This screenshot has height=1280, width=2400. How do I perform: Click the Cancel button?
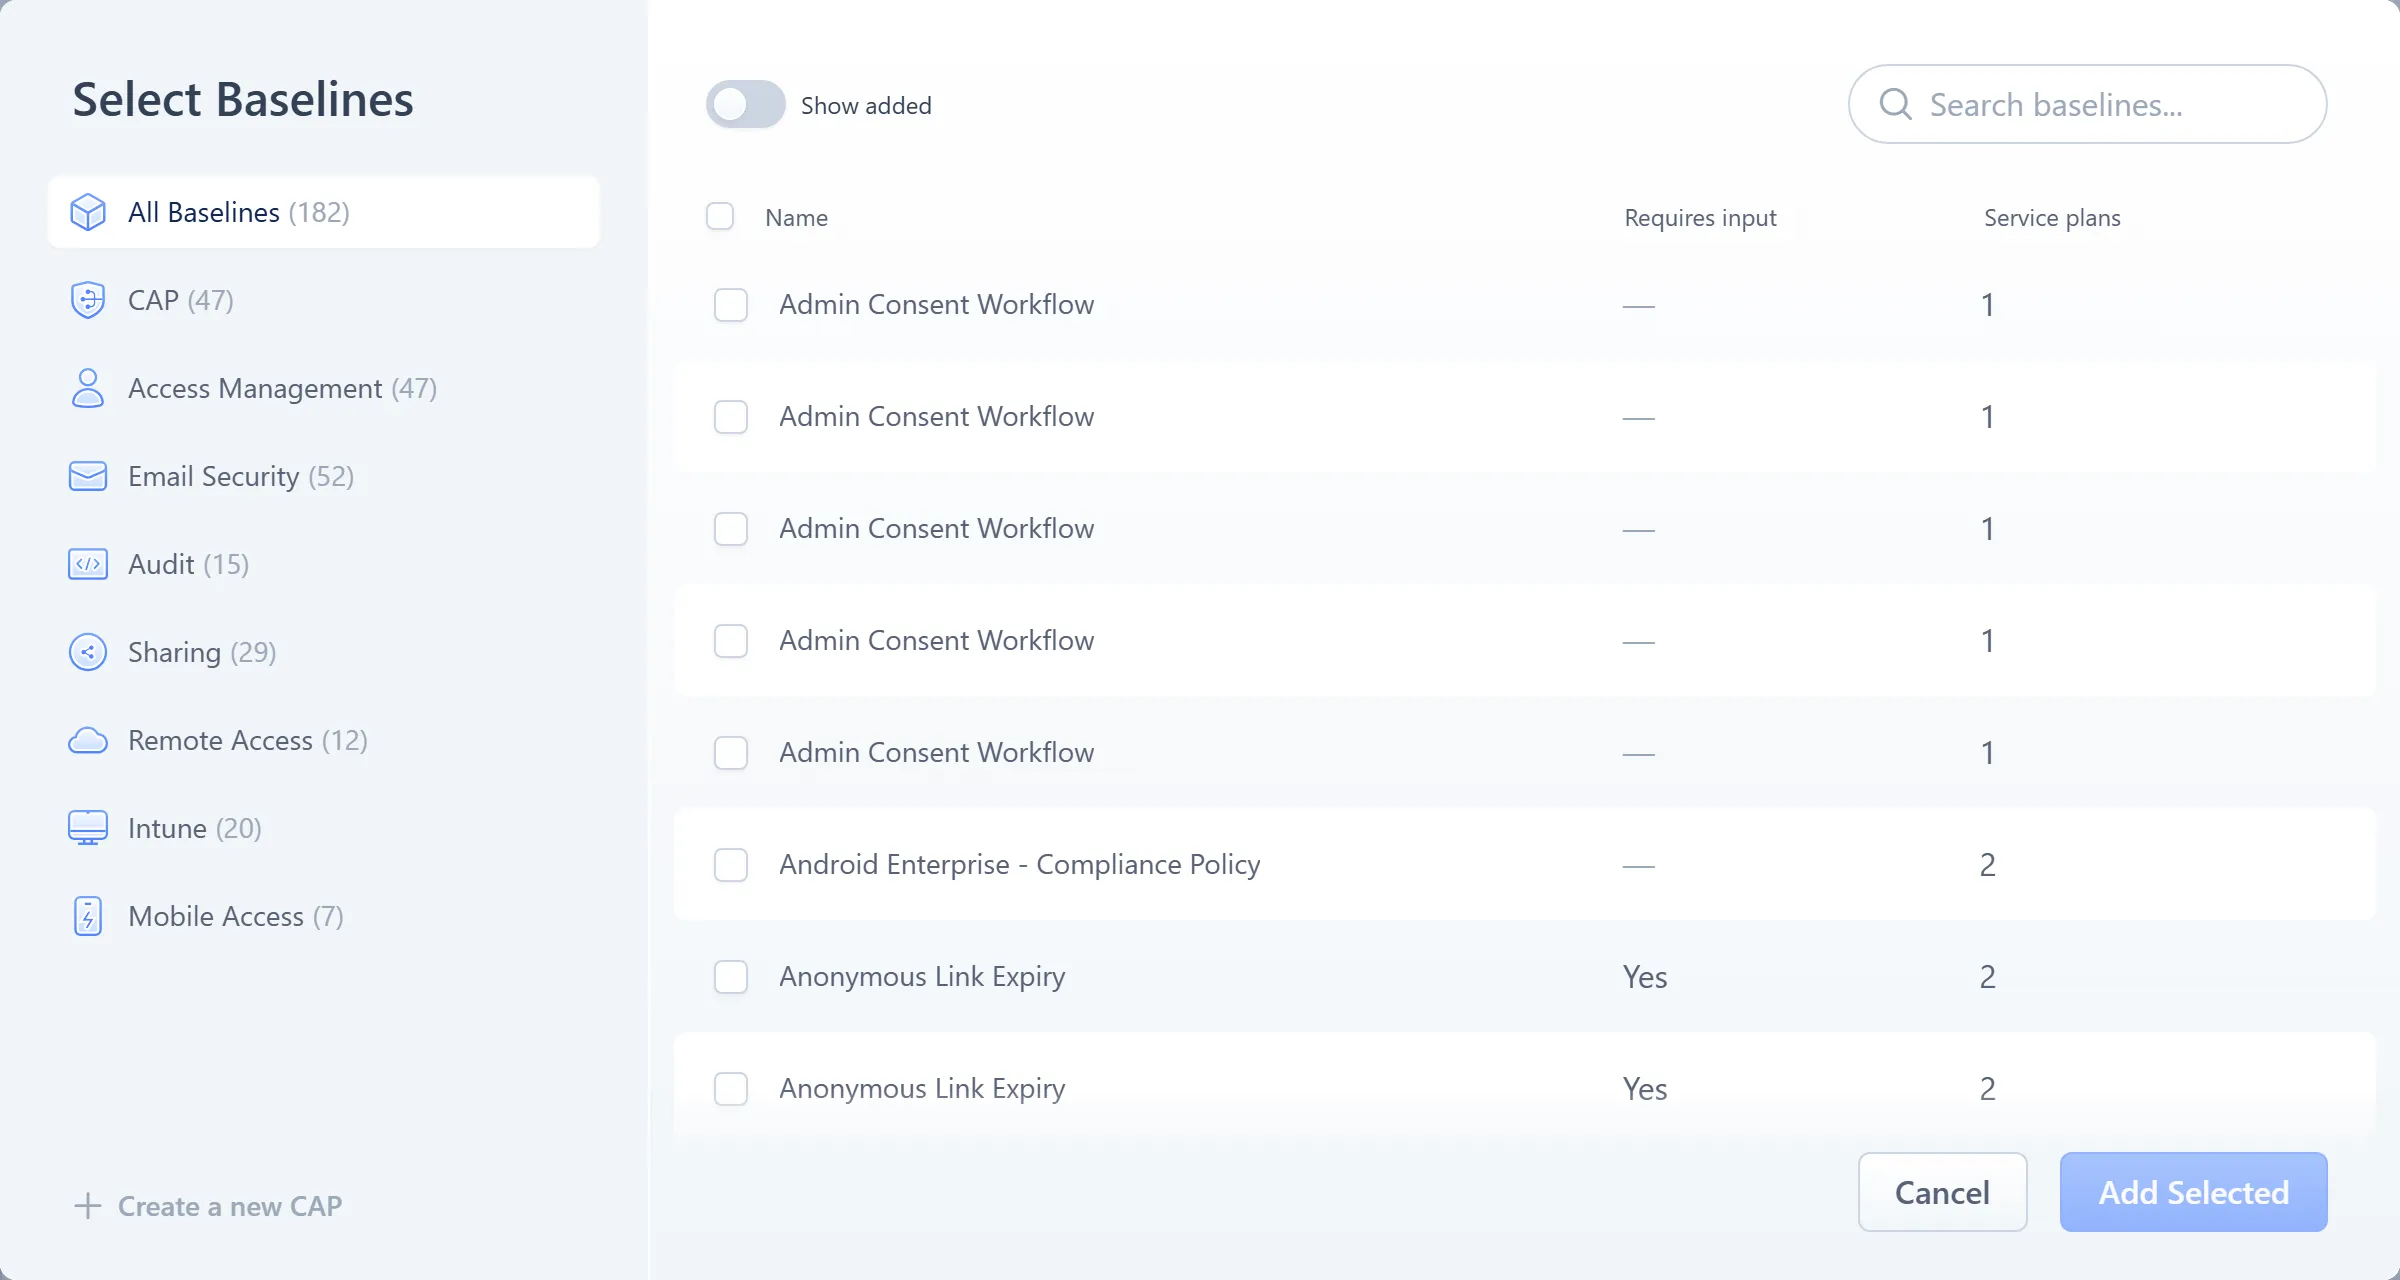[1942, 1192]
